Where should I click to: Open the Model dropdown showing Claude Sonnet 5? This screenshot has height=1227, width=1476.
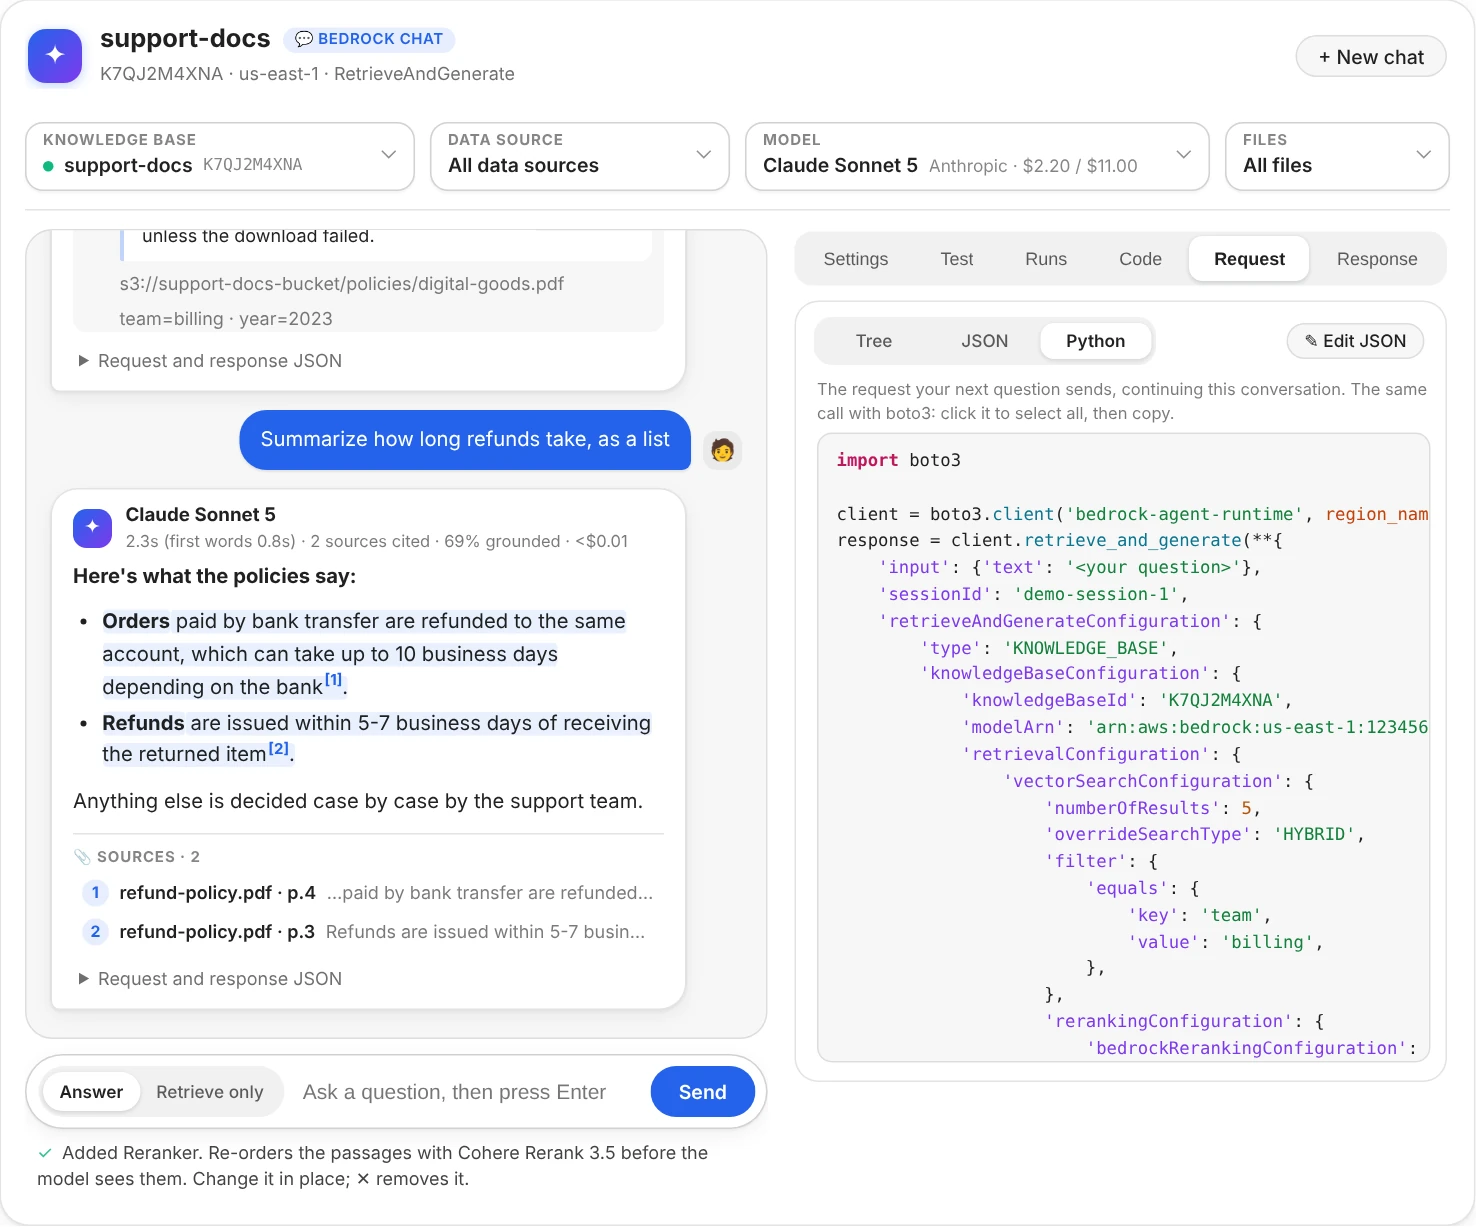pos(977,156)
